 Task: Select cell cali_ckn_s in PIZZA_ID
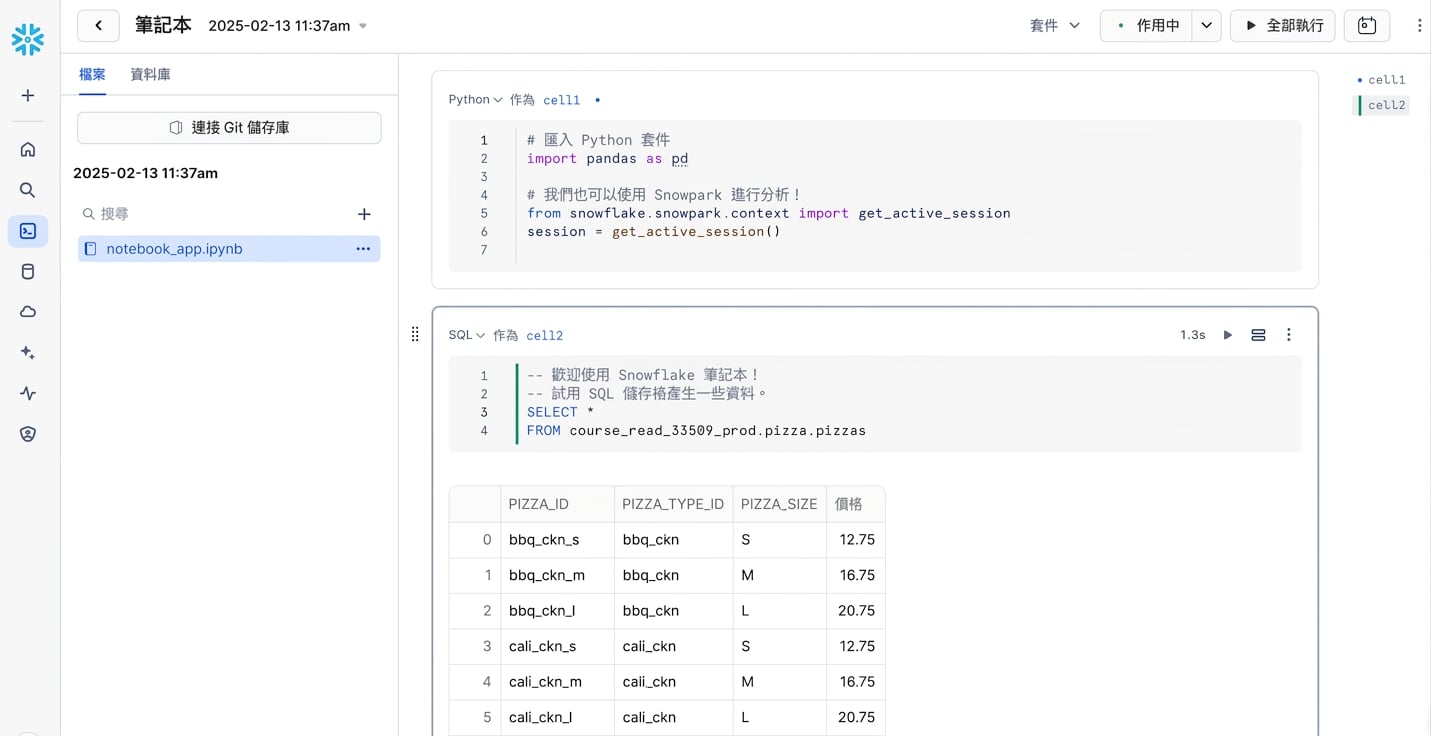(x=557, y=647)
